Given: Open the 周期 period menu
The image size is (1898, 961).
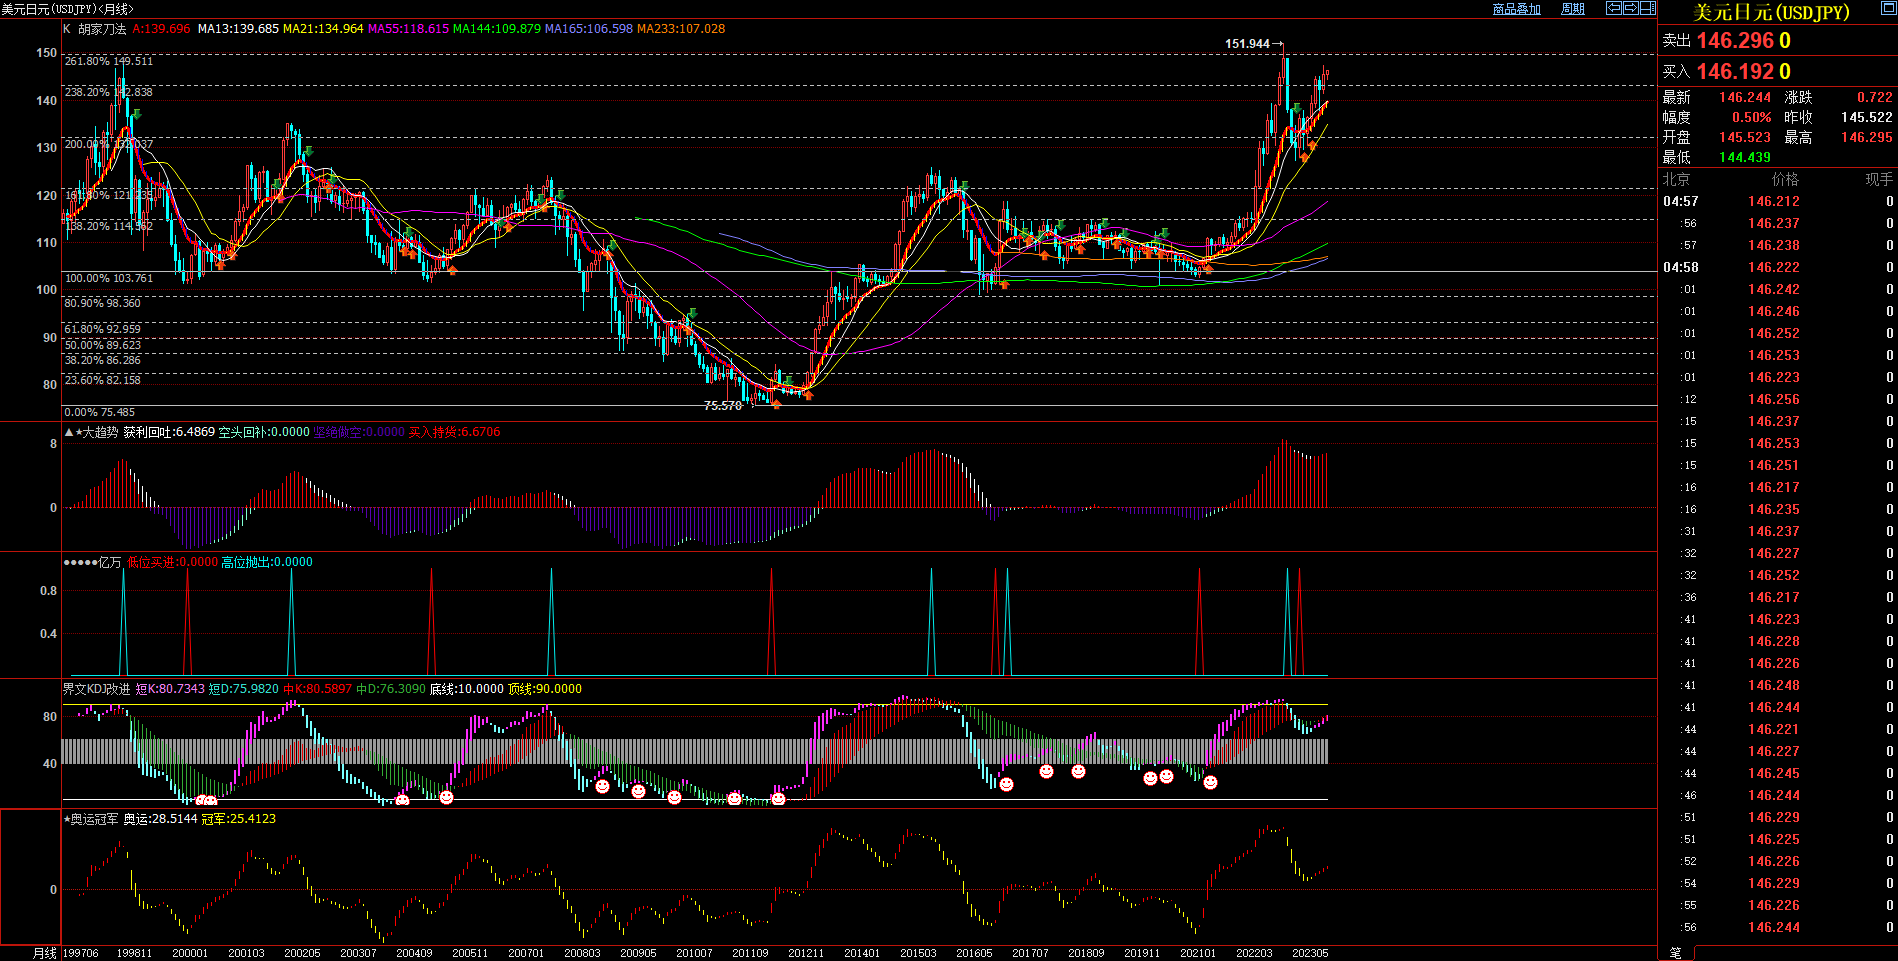Looking at the screenshot, I should coord(1573,9).
